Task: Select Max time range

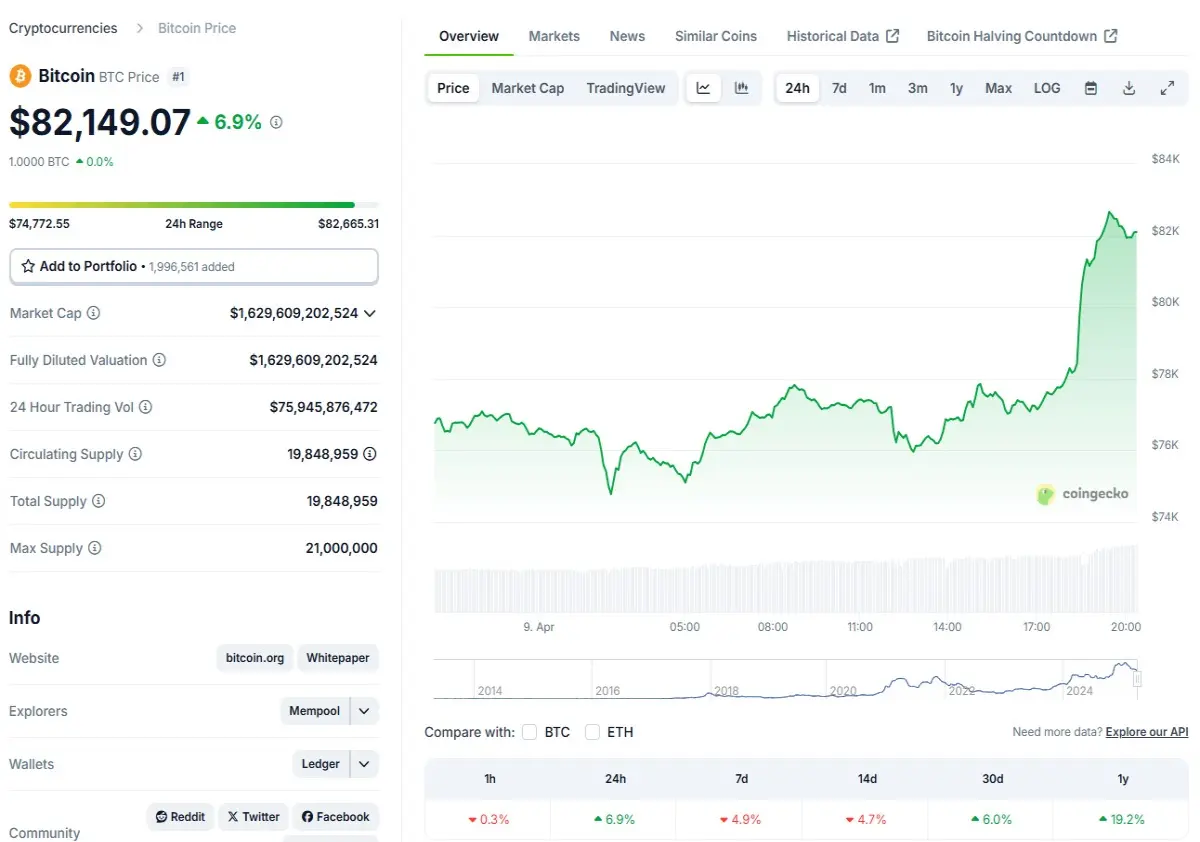Action: click(x=998, y=88)
